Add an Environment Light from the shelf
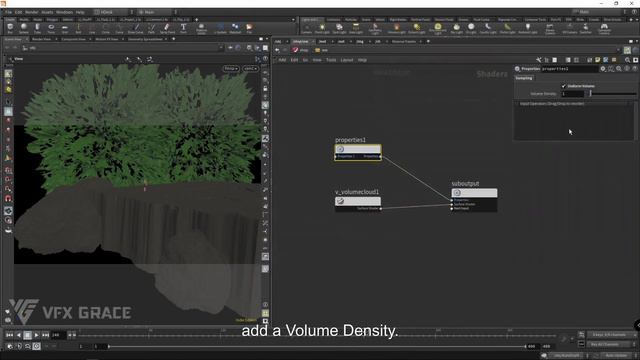Screen dimensions: 640x360 click(x=438, y=29)
